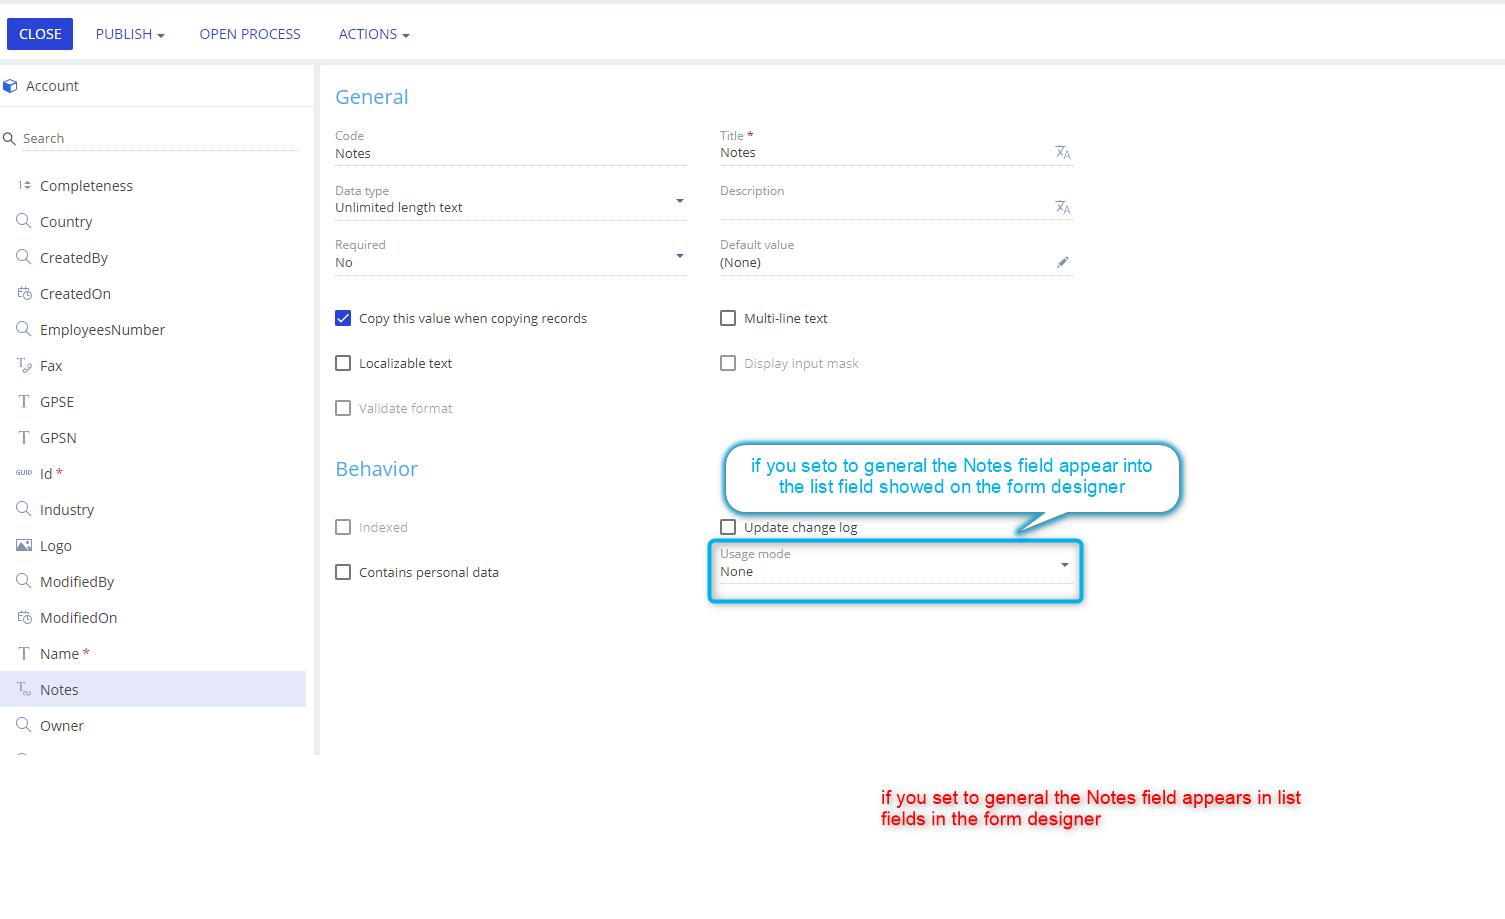Toggle Validate format checkbox
The width and height of the screenshot is (1505, 919).
tap(343, 408)
